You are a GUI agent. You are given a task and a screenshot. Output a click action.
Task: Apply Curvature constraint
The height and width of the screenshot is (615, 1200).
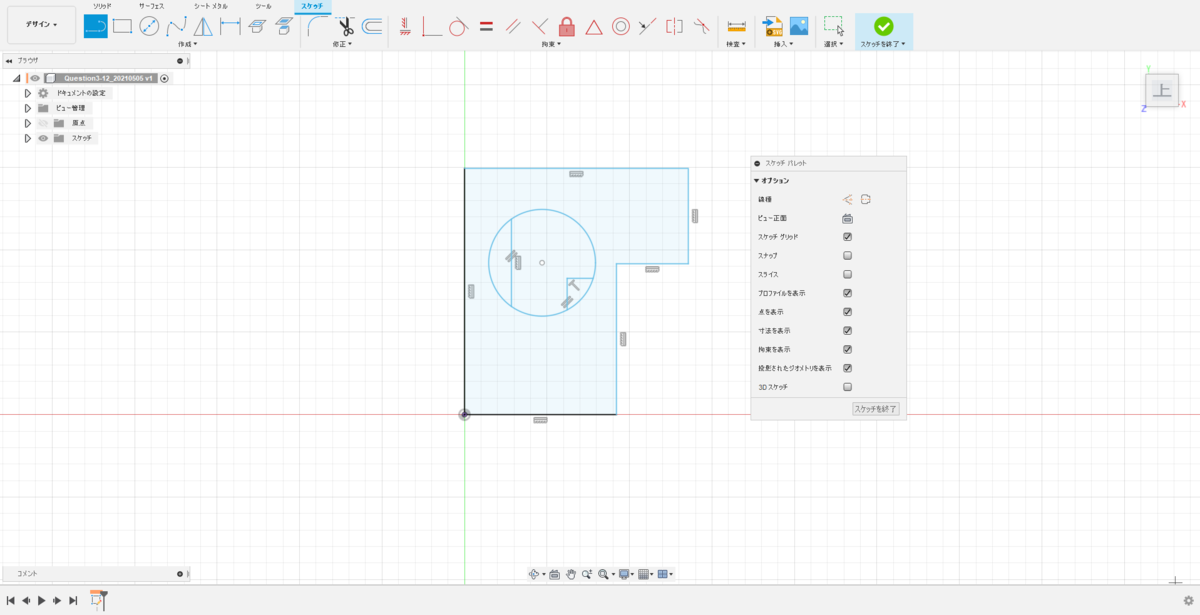click(702, 27)
